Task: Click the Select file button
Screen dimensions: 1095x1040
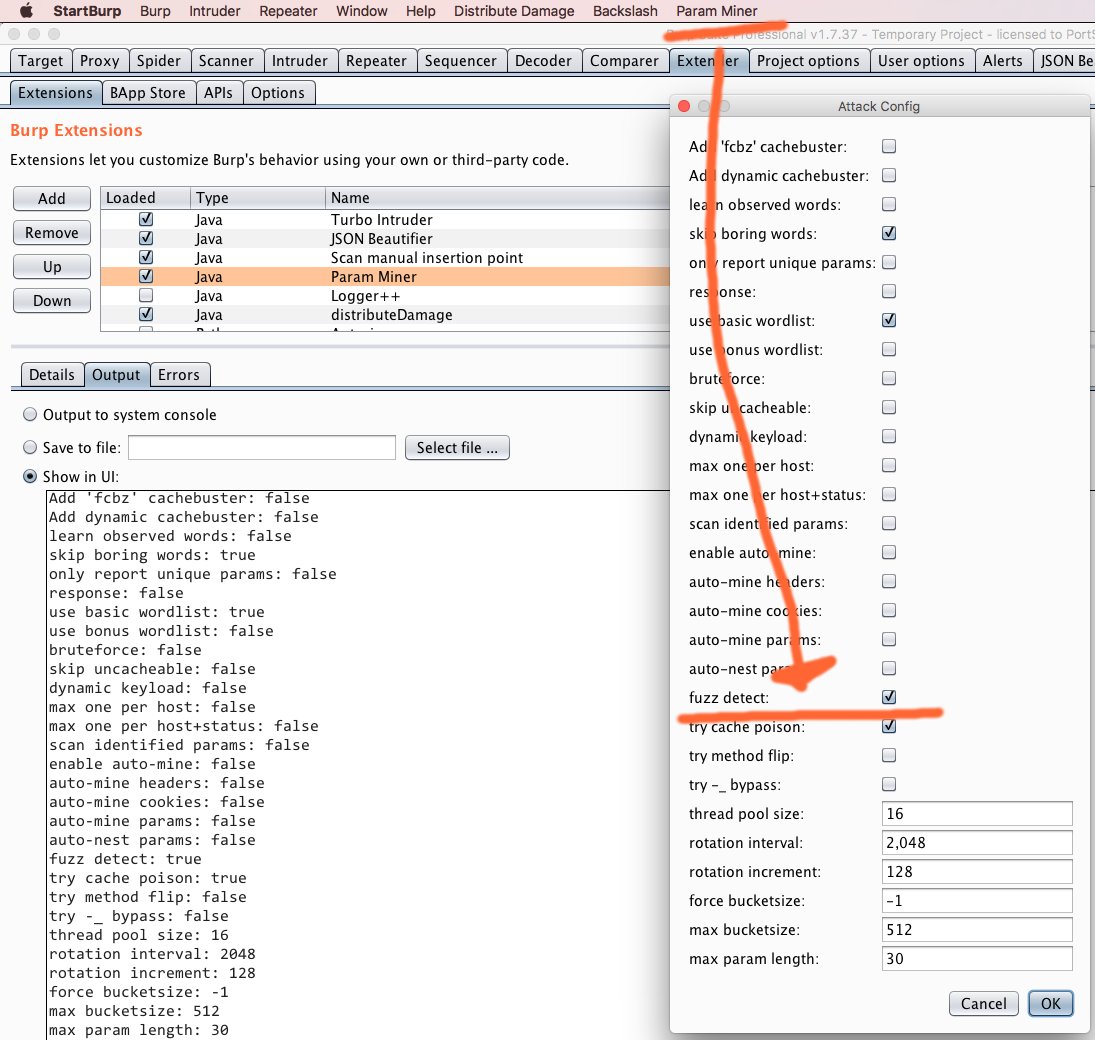Action: [x=457, y=448]
